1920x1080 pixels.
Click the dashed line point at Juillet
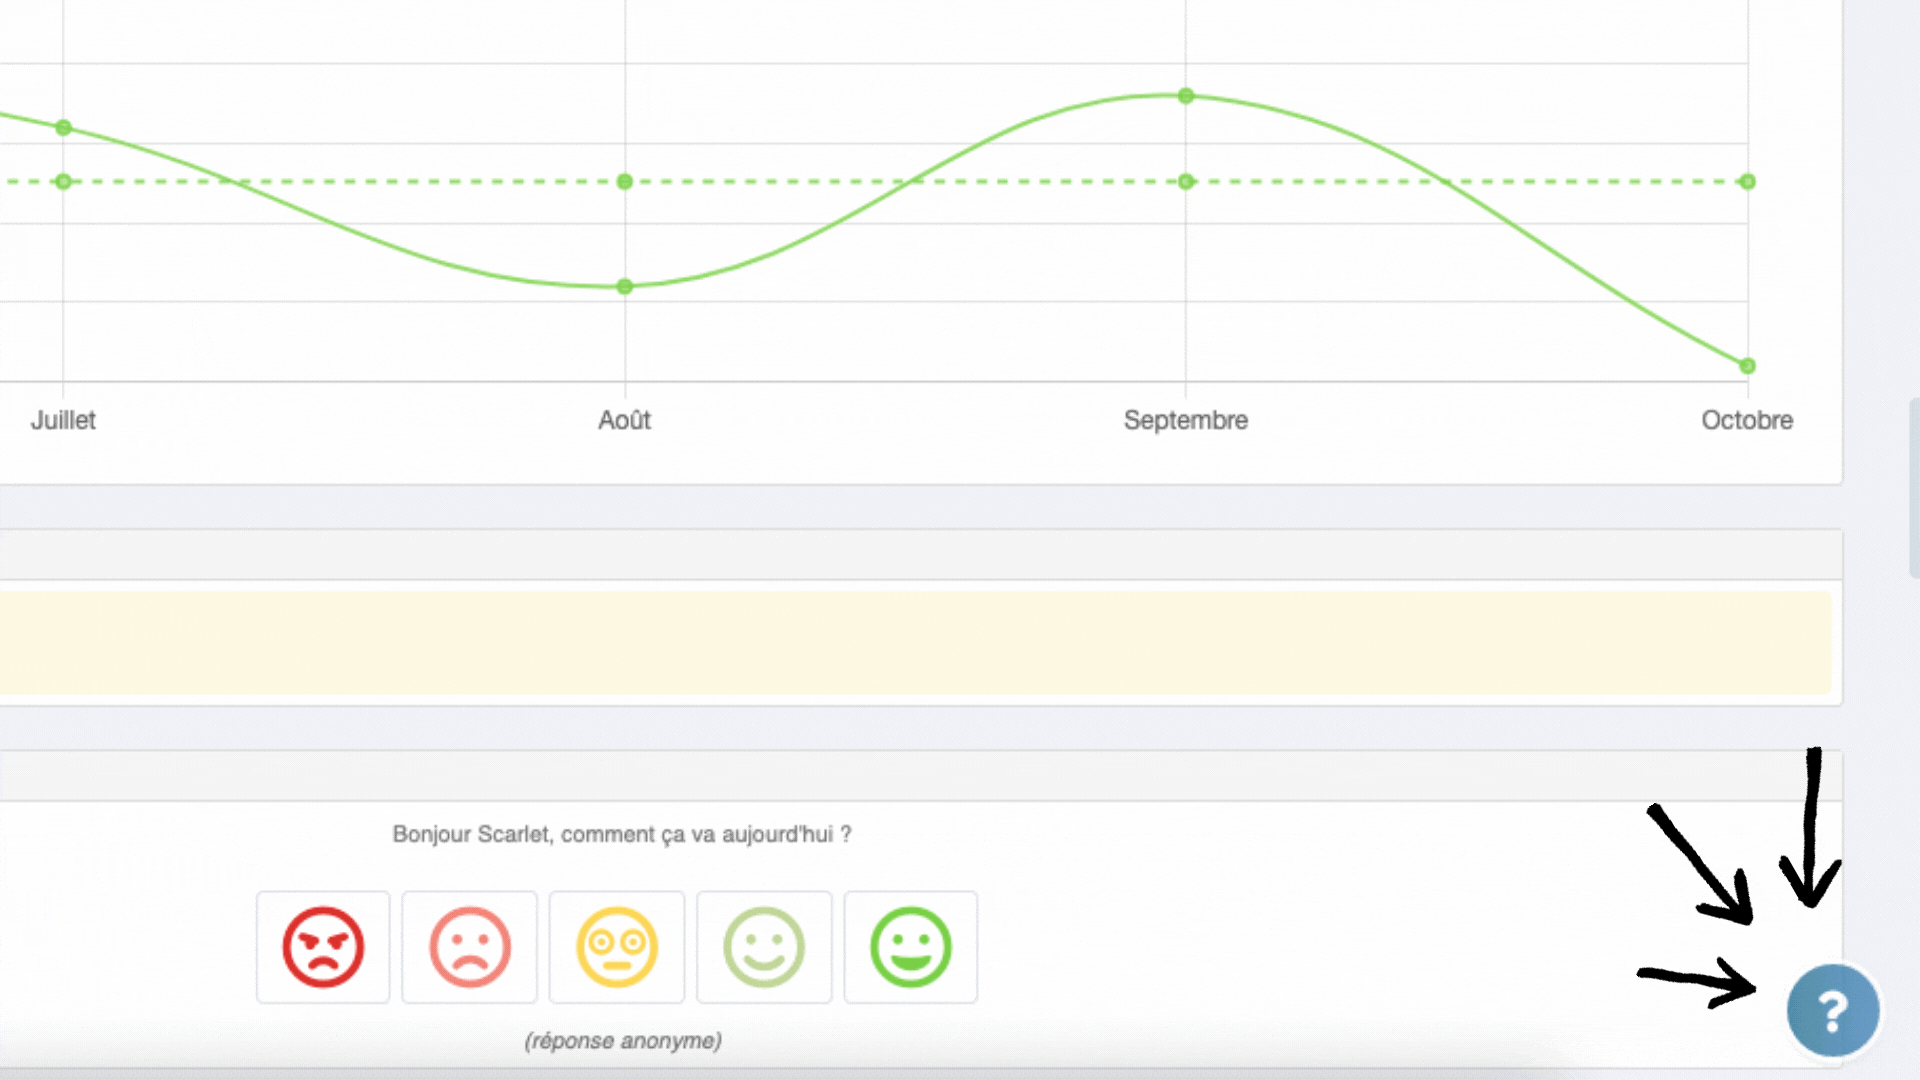(x=63, y=182)
